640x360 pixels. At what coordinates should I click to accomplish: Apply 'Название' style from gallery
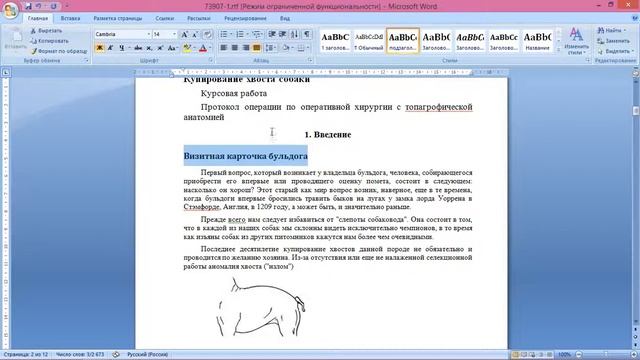(x=538, y=41)
